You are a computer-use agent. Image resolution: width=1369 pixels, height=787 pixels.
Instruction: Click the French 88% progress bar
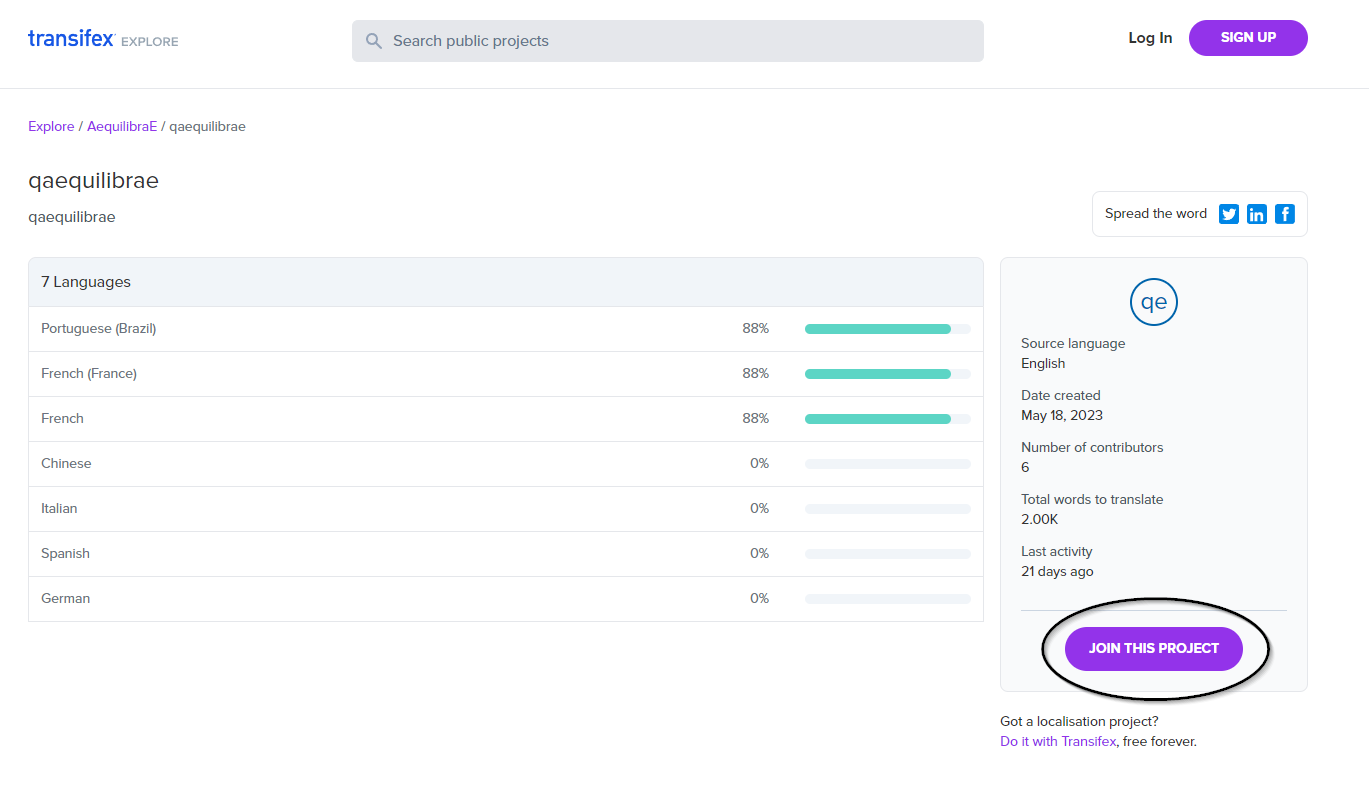(x=887, y=419)
